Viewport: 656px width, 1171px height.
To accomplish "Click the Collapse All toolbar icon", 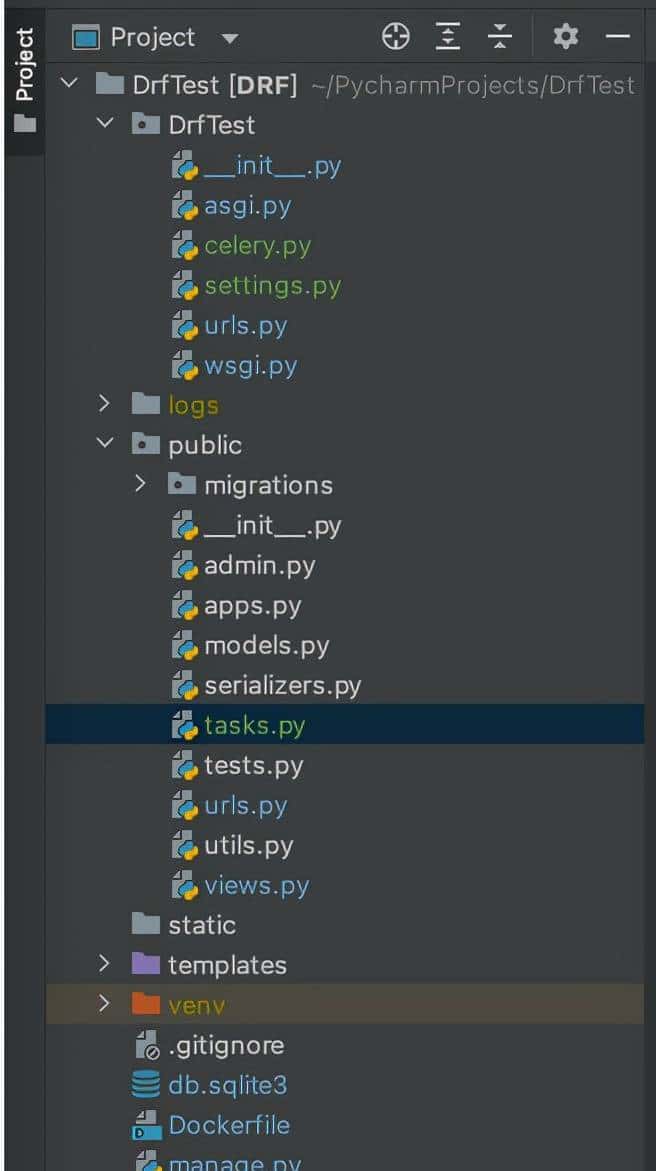I will tap(500, 37).
